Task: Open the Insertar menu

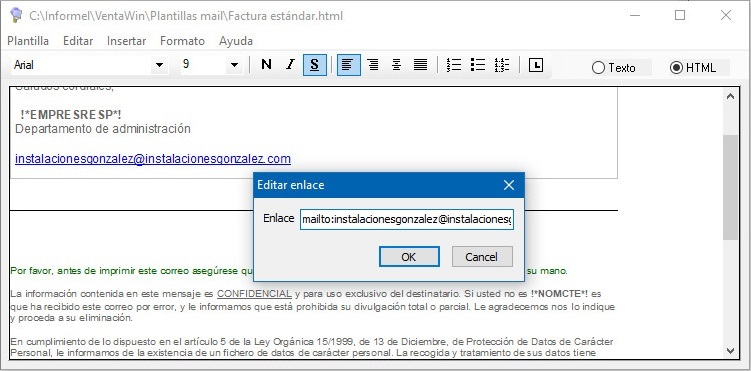Action: pyautogui.click(x=126, y=41)
